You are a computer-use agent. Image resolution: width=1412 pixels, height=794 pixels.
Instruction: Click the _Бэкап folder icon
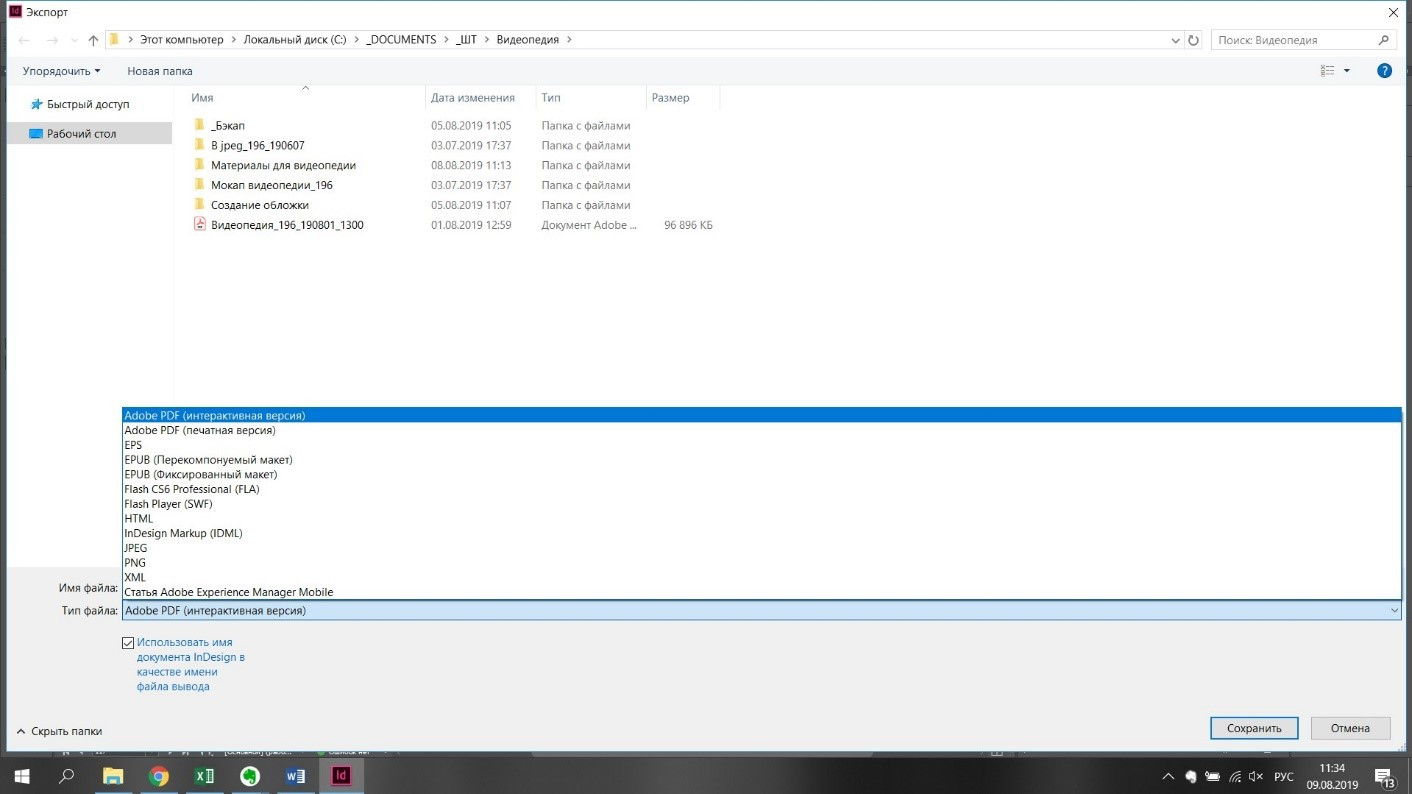click(199, 126)
